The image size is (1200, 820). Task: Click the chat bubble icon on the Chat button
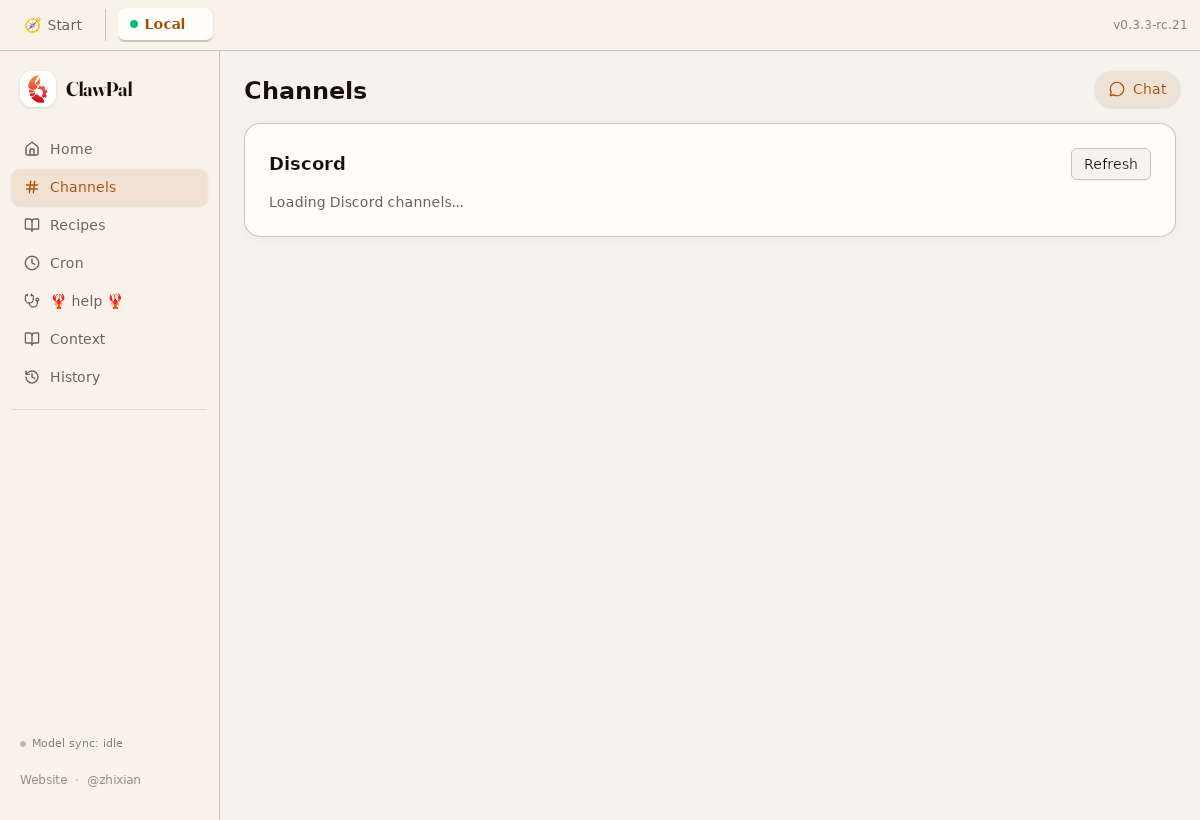click(1117, 89)
